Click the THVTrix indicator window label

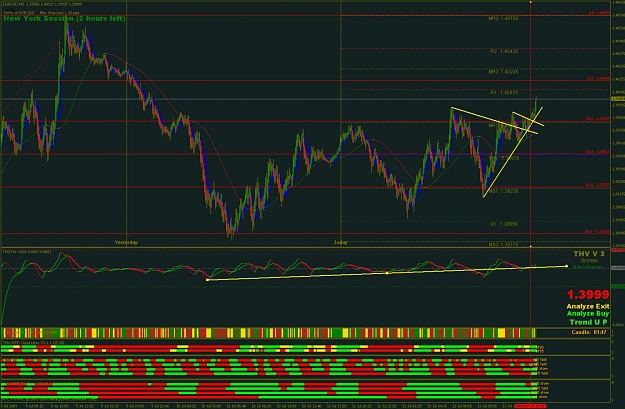coord(27,252)
